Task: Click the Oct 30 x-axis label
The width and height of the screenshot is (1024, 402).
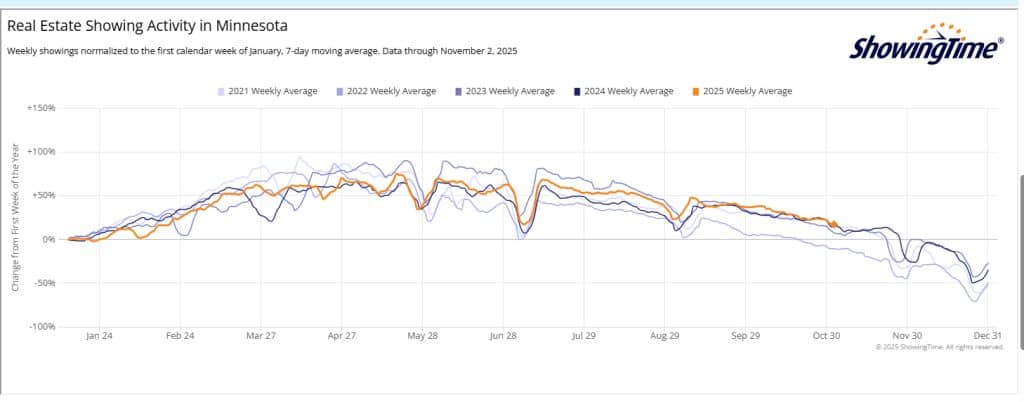Action: 826,336
